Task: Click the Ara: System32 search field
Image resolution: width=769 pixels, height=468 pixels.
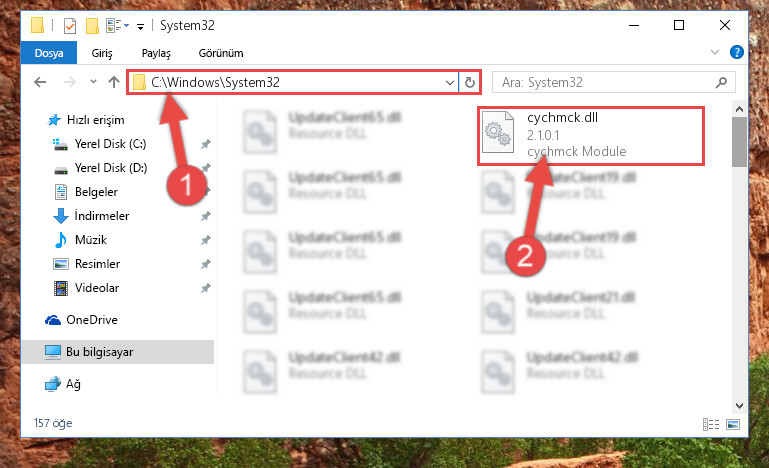Action: pyautogui.click(x=605, y=82)
